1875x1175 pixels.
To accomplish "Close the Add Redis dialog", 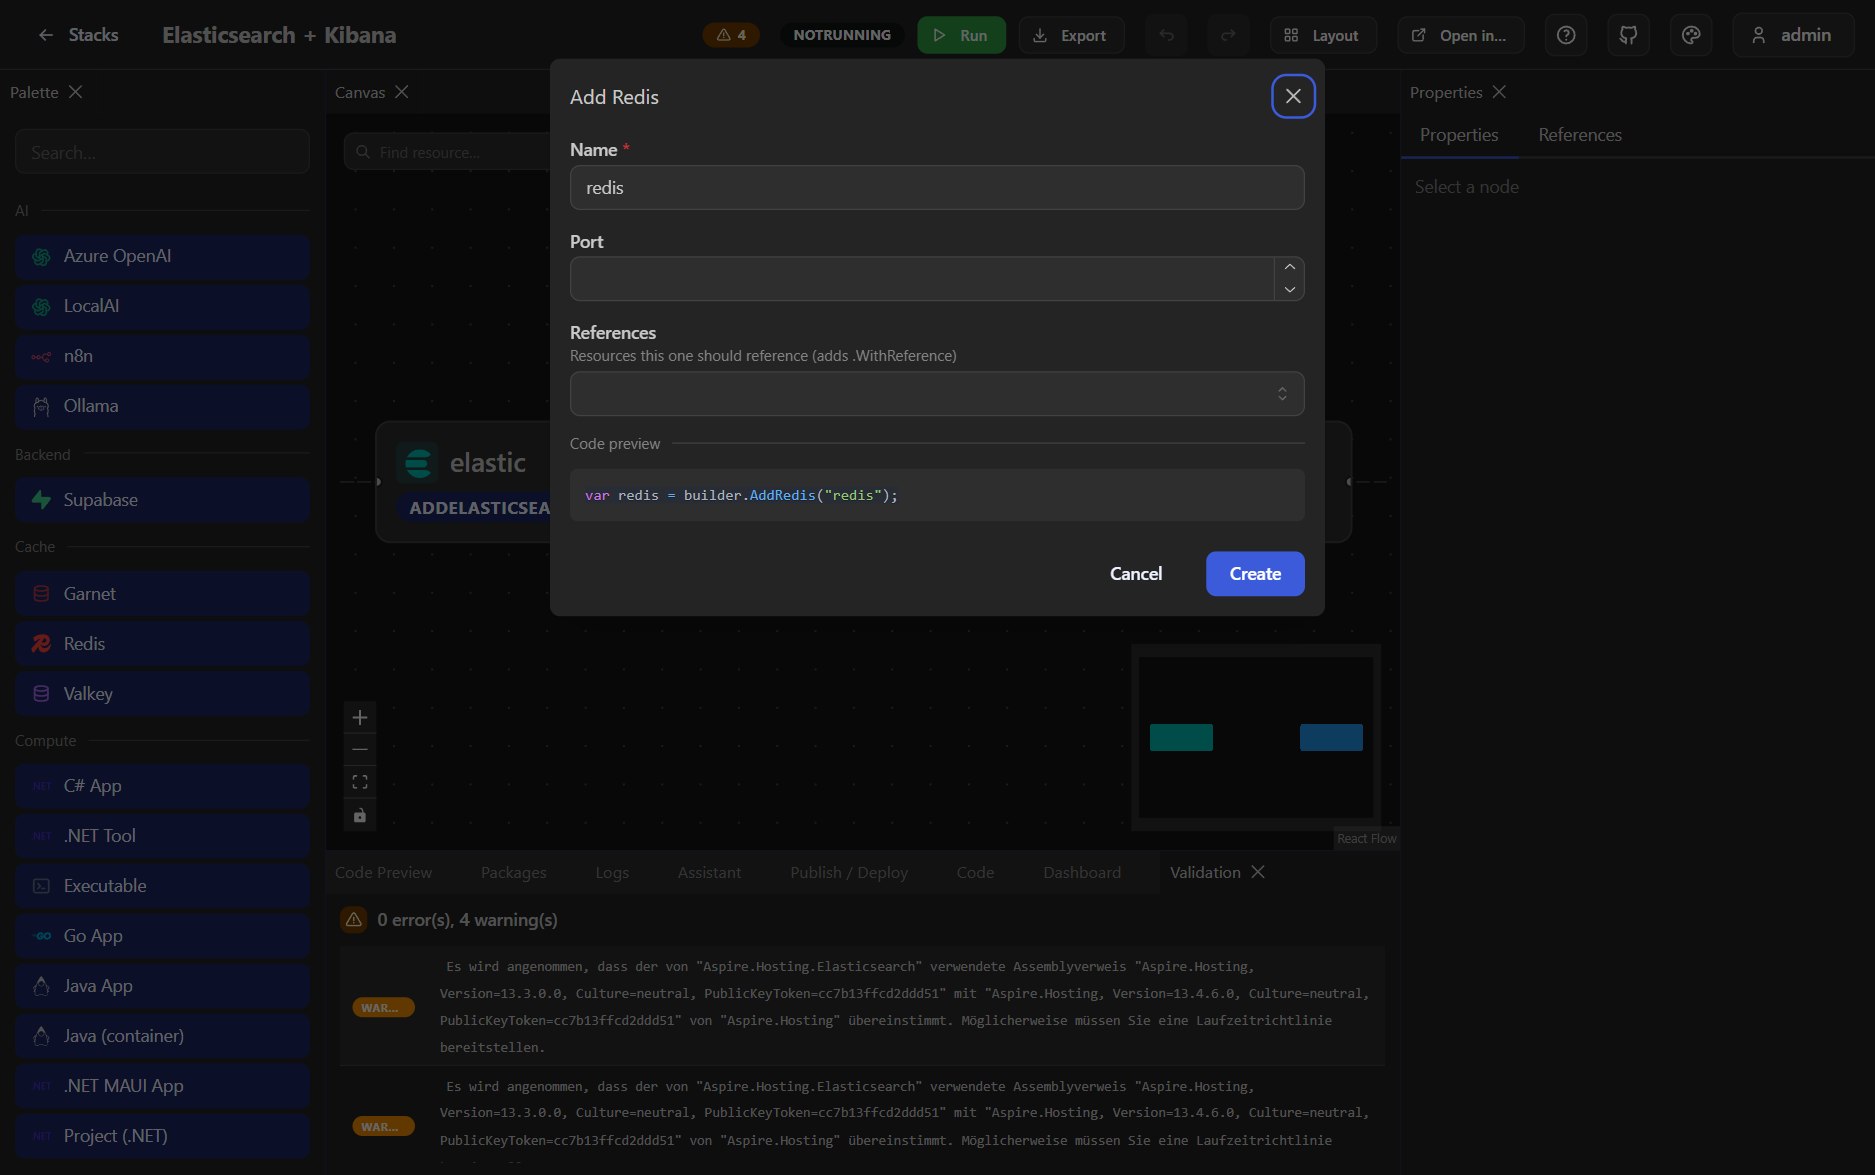I will coord(1293,96).
